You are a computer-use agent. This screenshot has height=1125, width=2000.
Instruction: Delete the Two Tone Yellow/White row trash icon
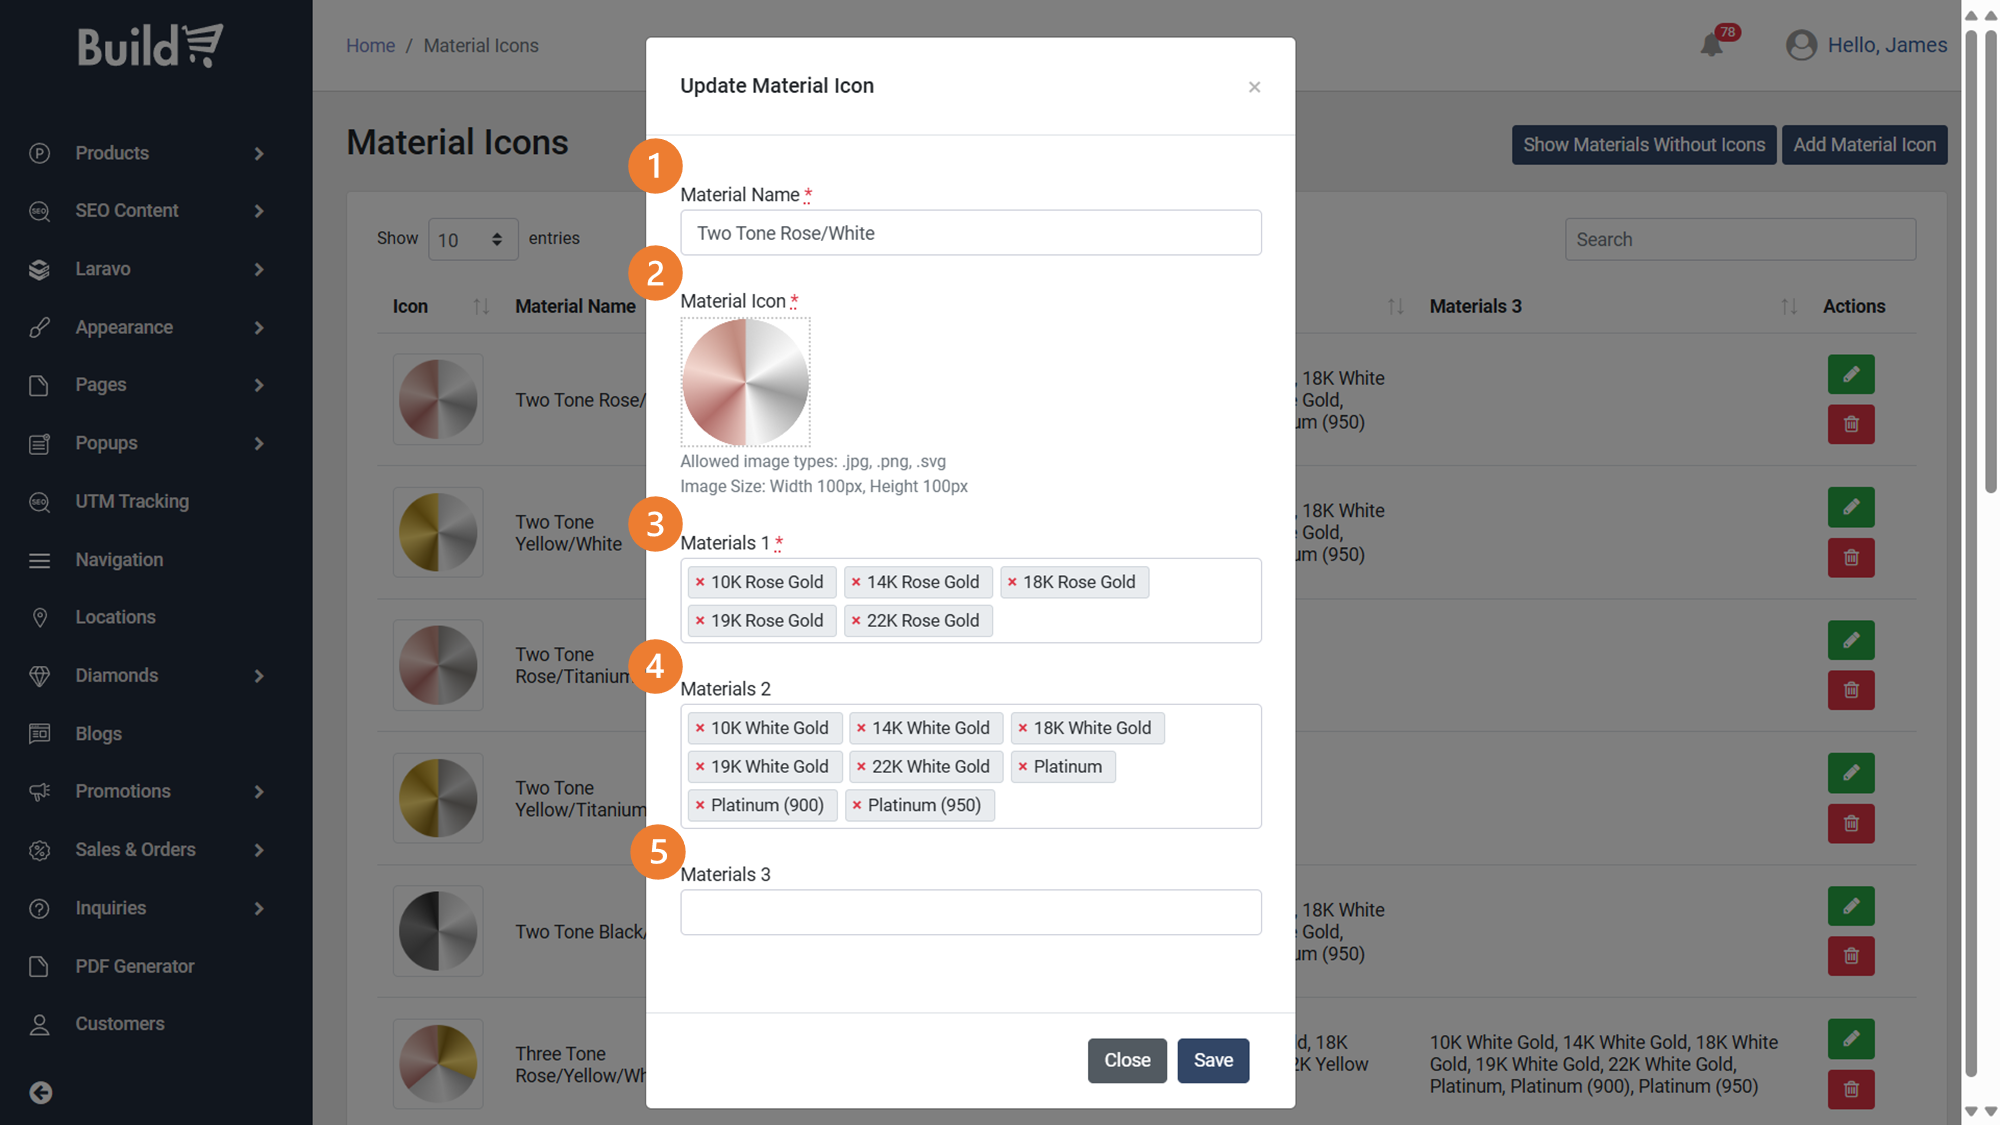[x=1851, y=557]
